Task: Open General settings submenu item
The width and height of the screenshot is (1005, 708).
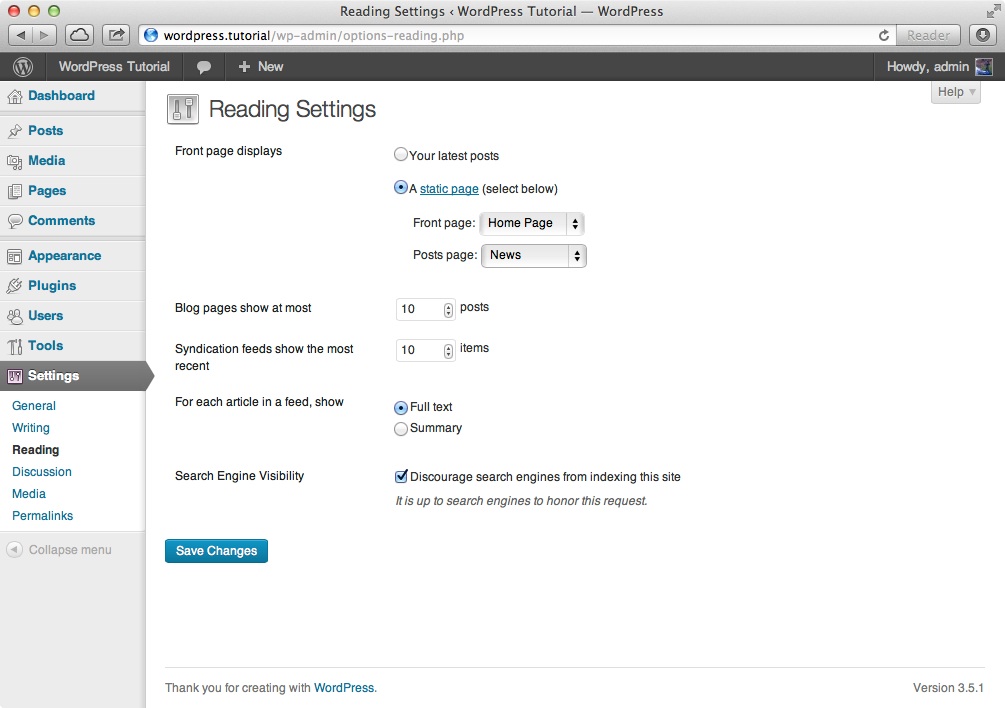Action: coord(34,406)
